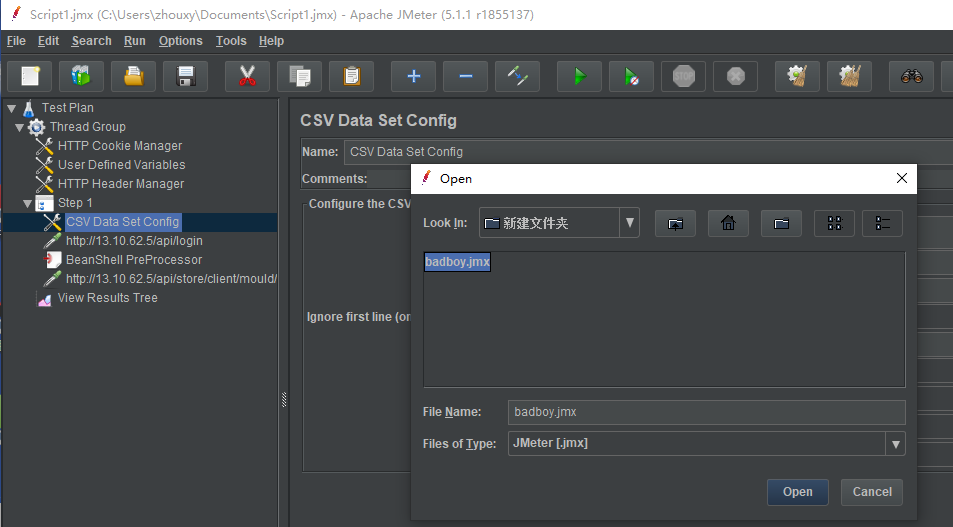Open the Edit menu
Image resolution: width=953 pixels, height=527 pixels.
(x=48, y=41)
